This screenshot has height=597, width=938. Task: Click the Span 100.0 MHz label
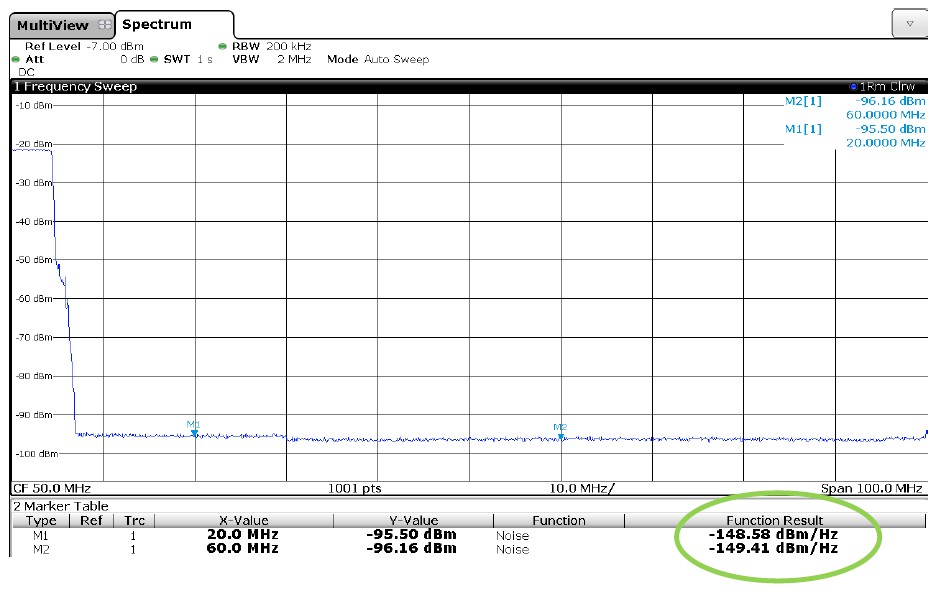coord(870,488)
